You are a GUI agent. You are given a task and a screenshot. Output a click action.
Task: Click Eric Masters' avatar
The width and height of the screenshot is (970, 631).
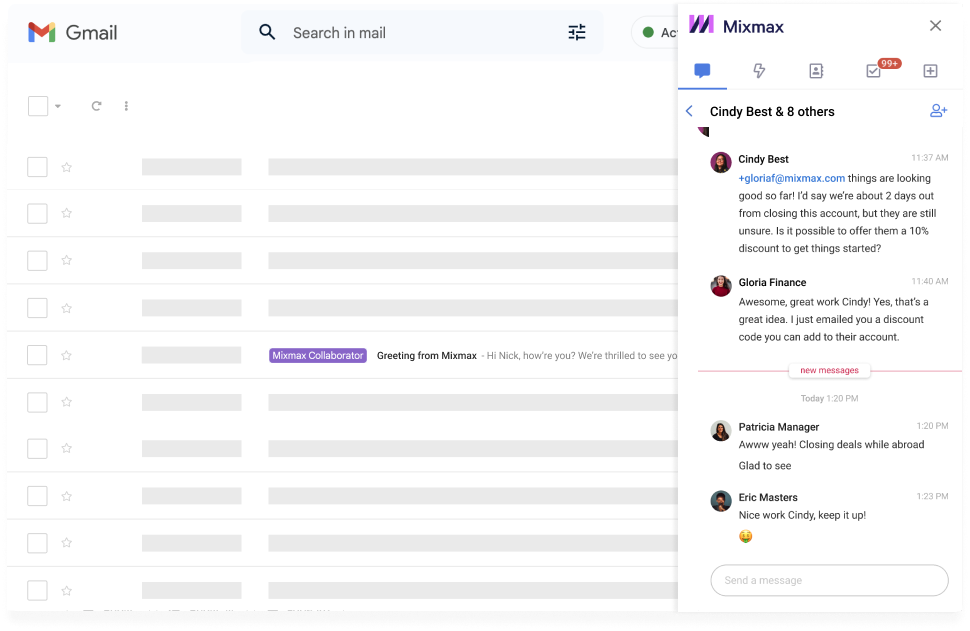(721, 501)
